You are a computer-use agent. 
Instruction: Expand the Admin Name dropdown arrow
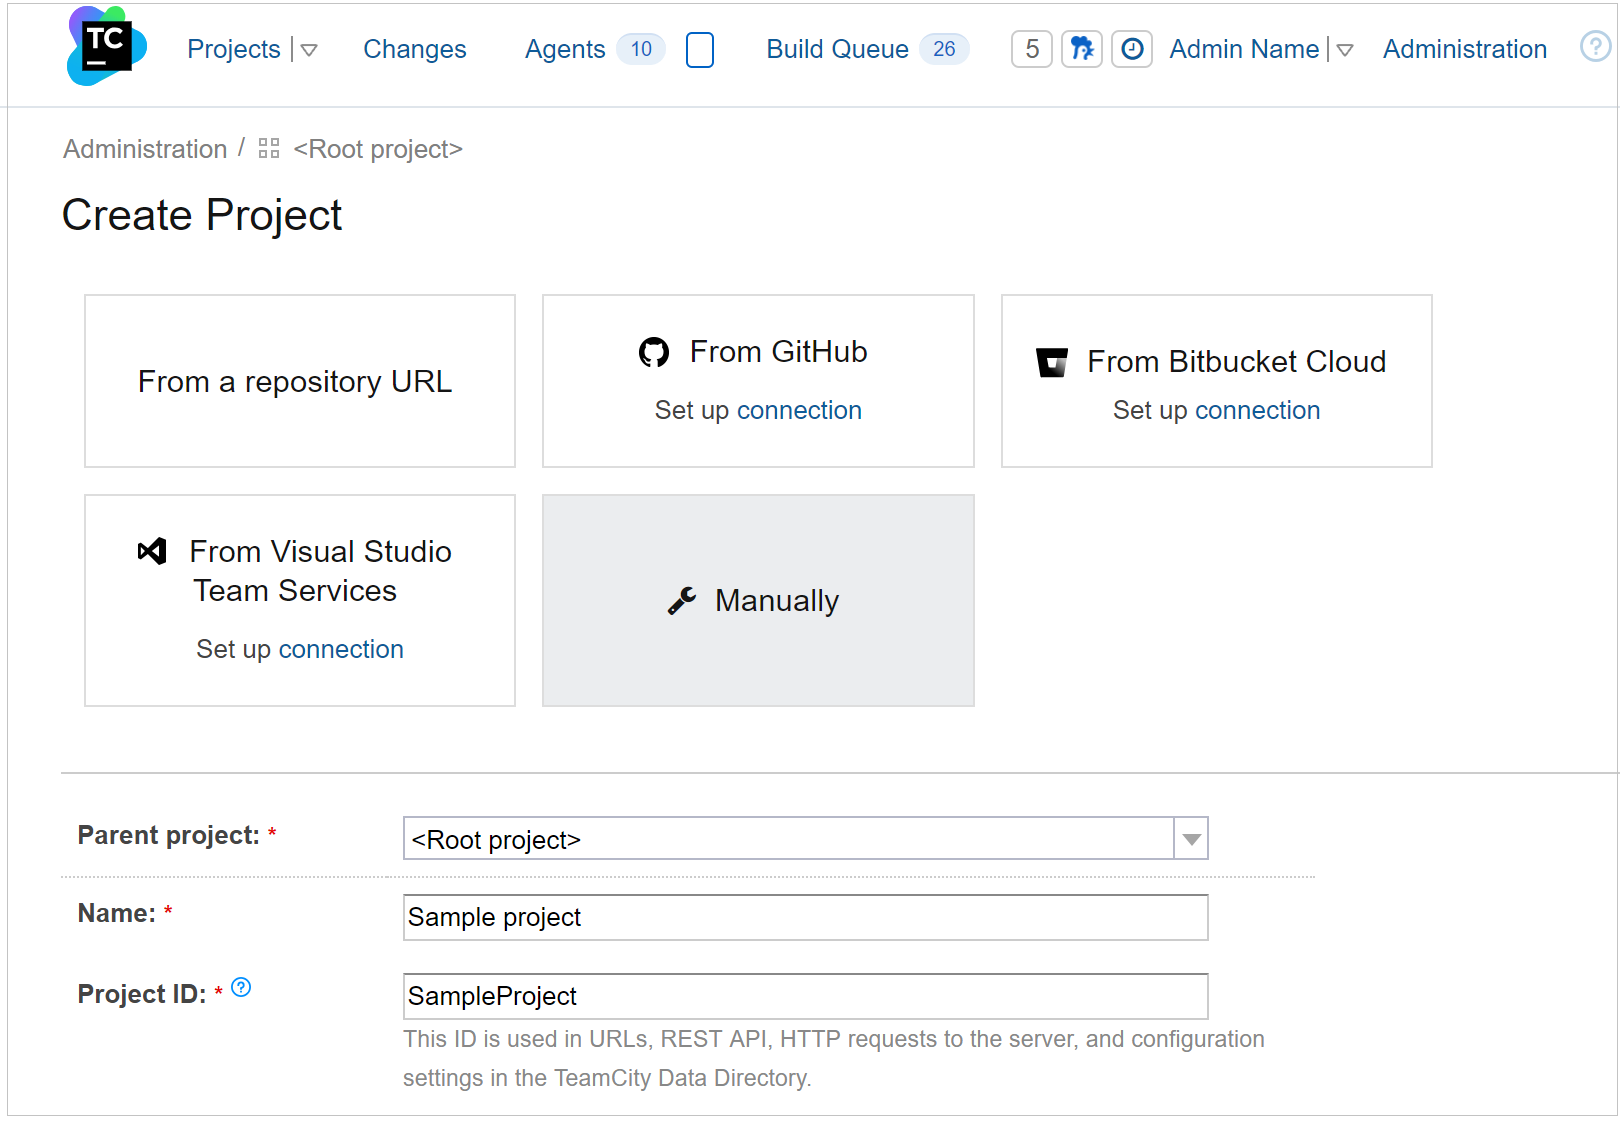click(x=1345, y=50)
